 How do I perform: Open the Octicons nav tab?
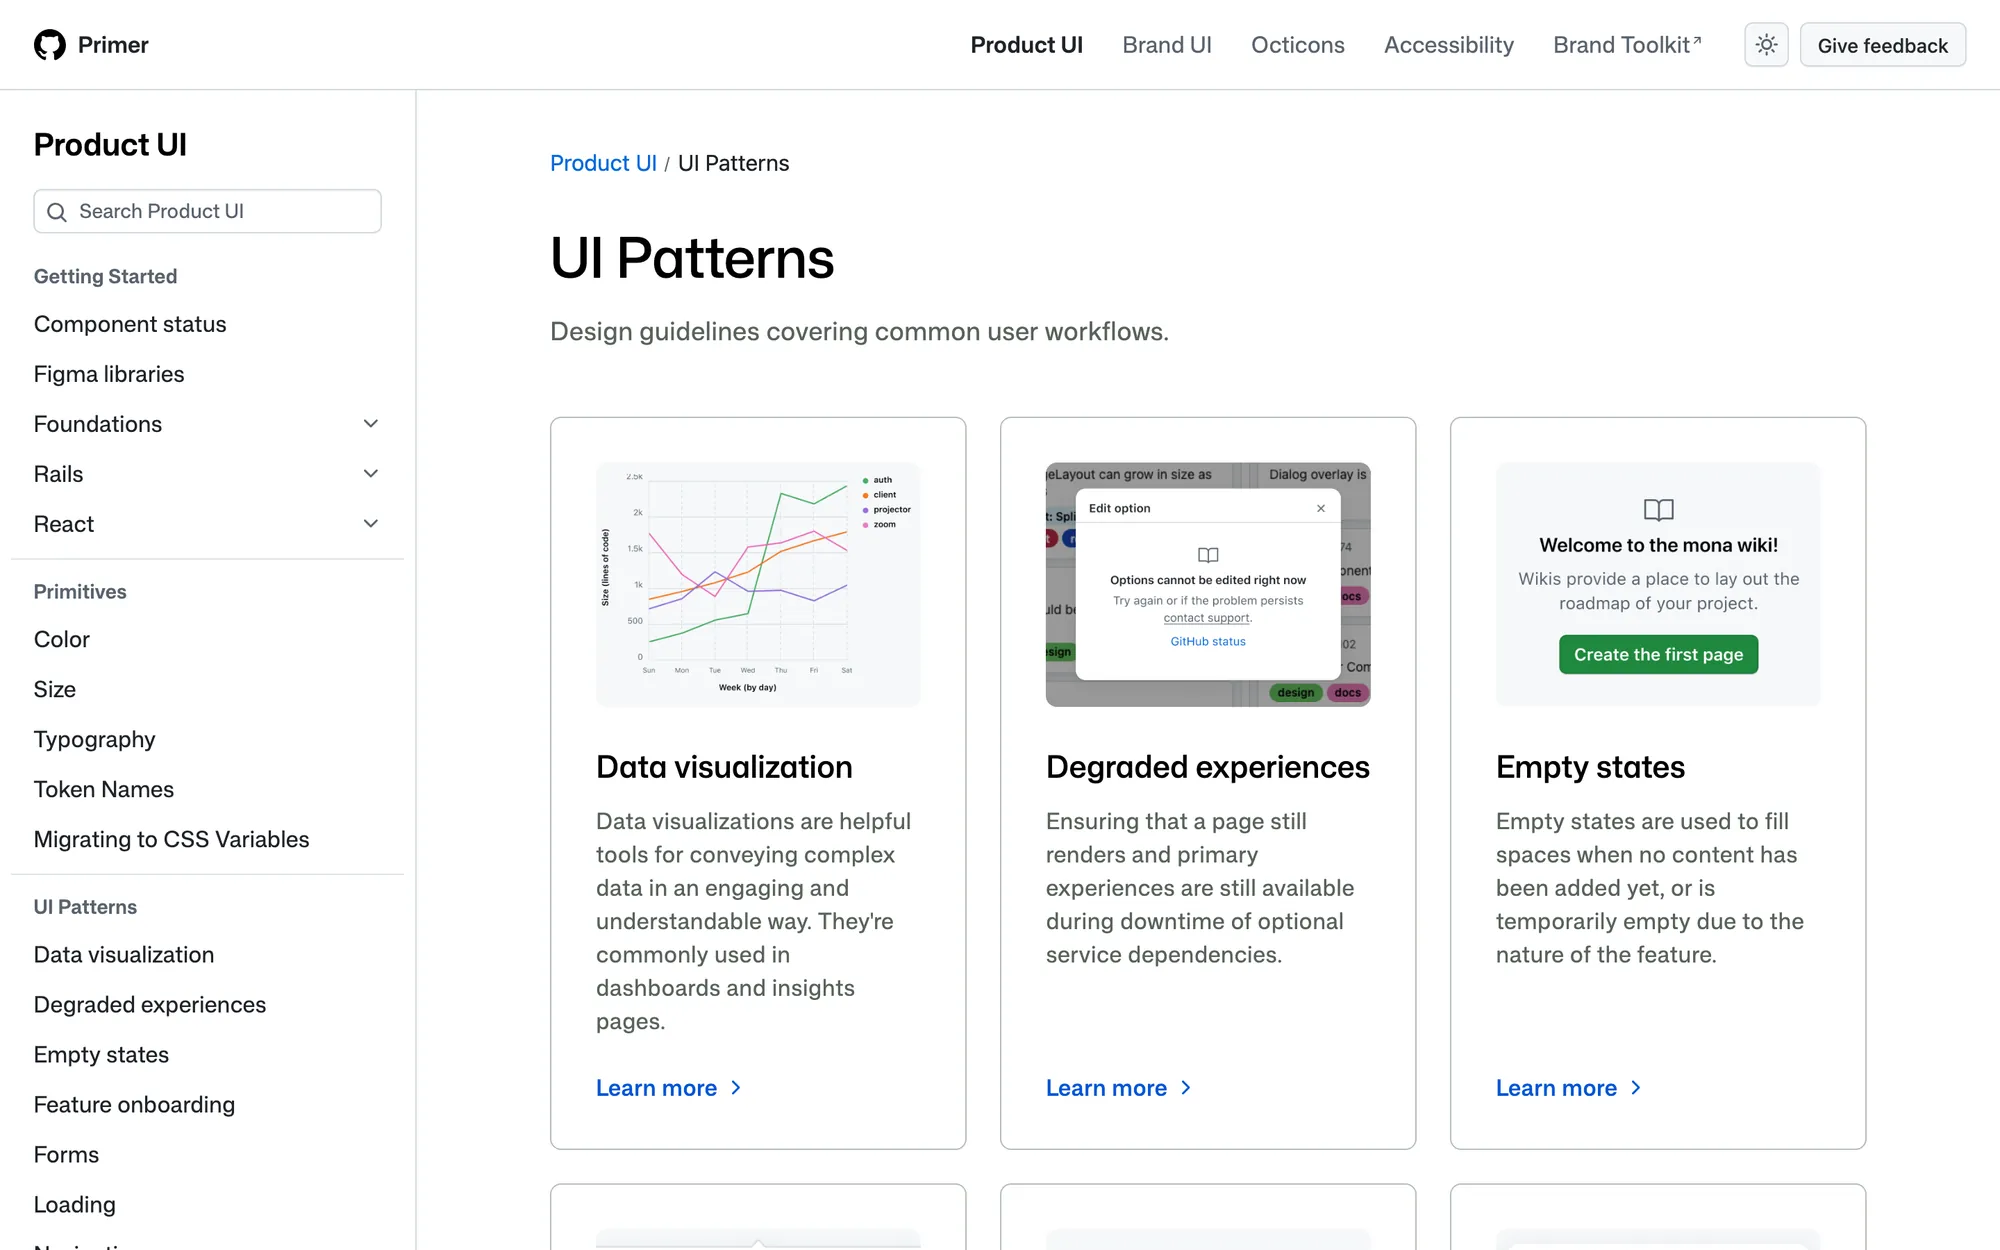point(1297,45)
